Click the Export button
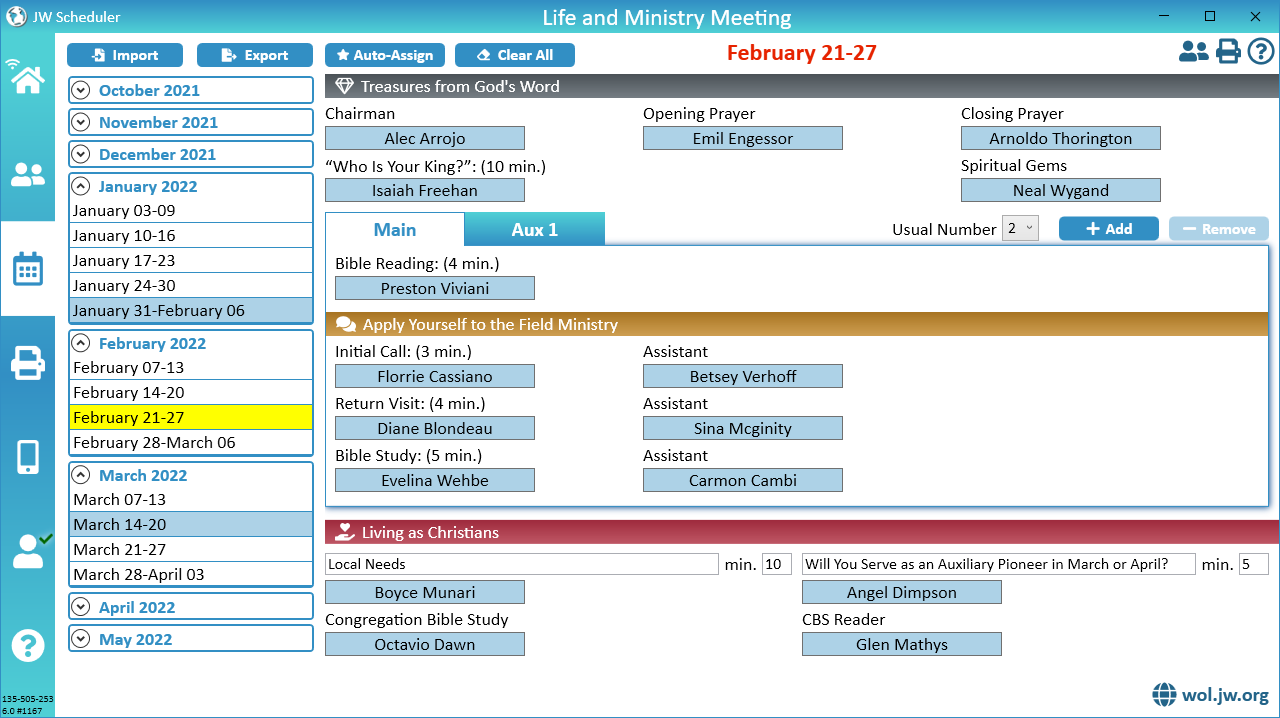 pos(255,55)
